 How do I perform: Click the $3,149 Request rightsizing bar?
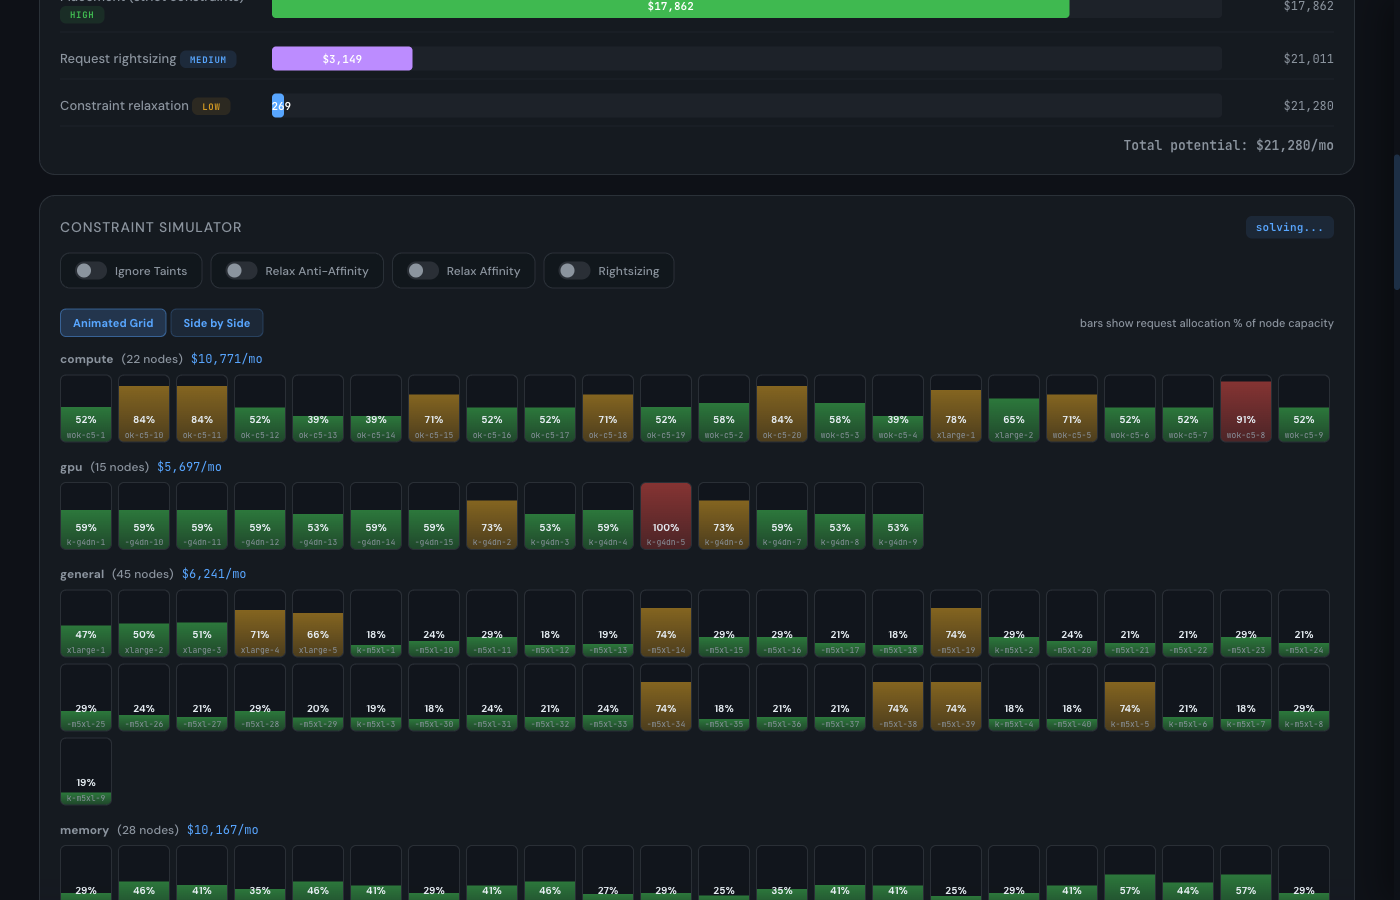(342, 59)
